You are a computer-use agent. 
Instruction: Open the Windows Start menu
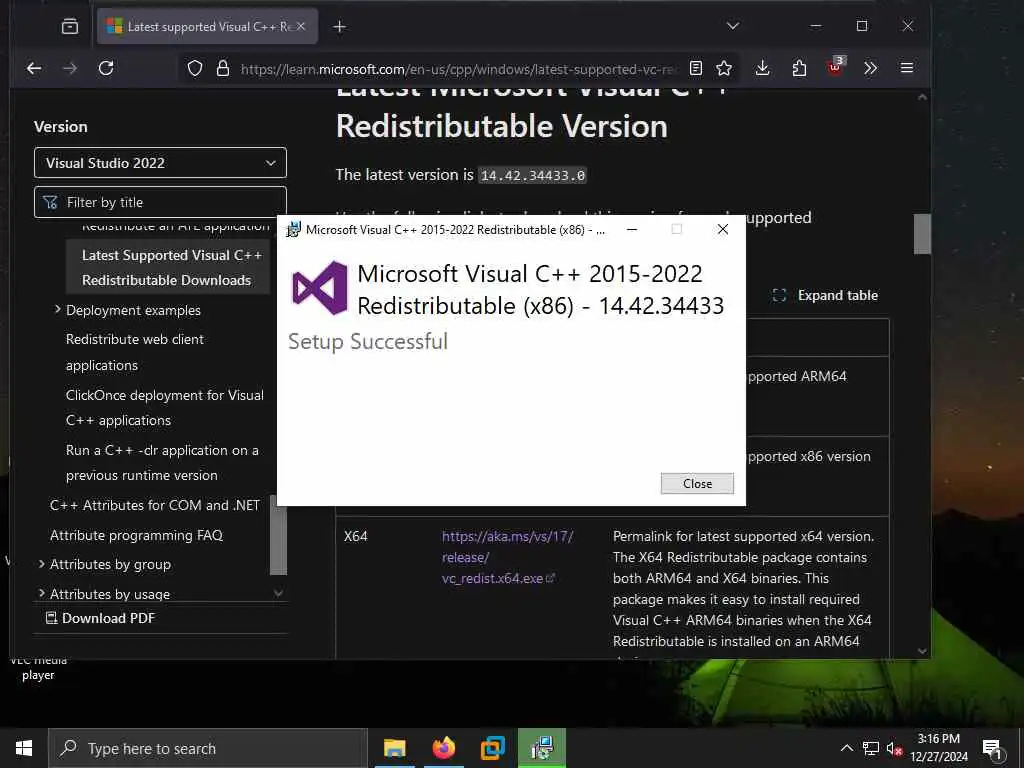[24, 748]
